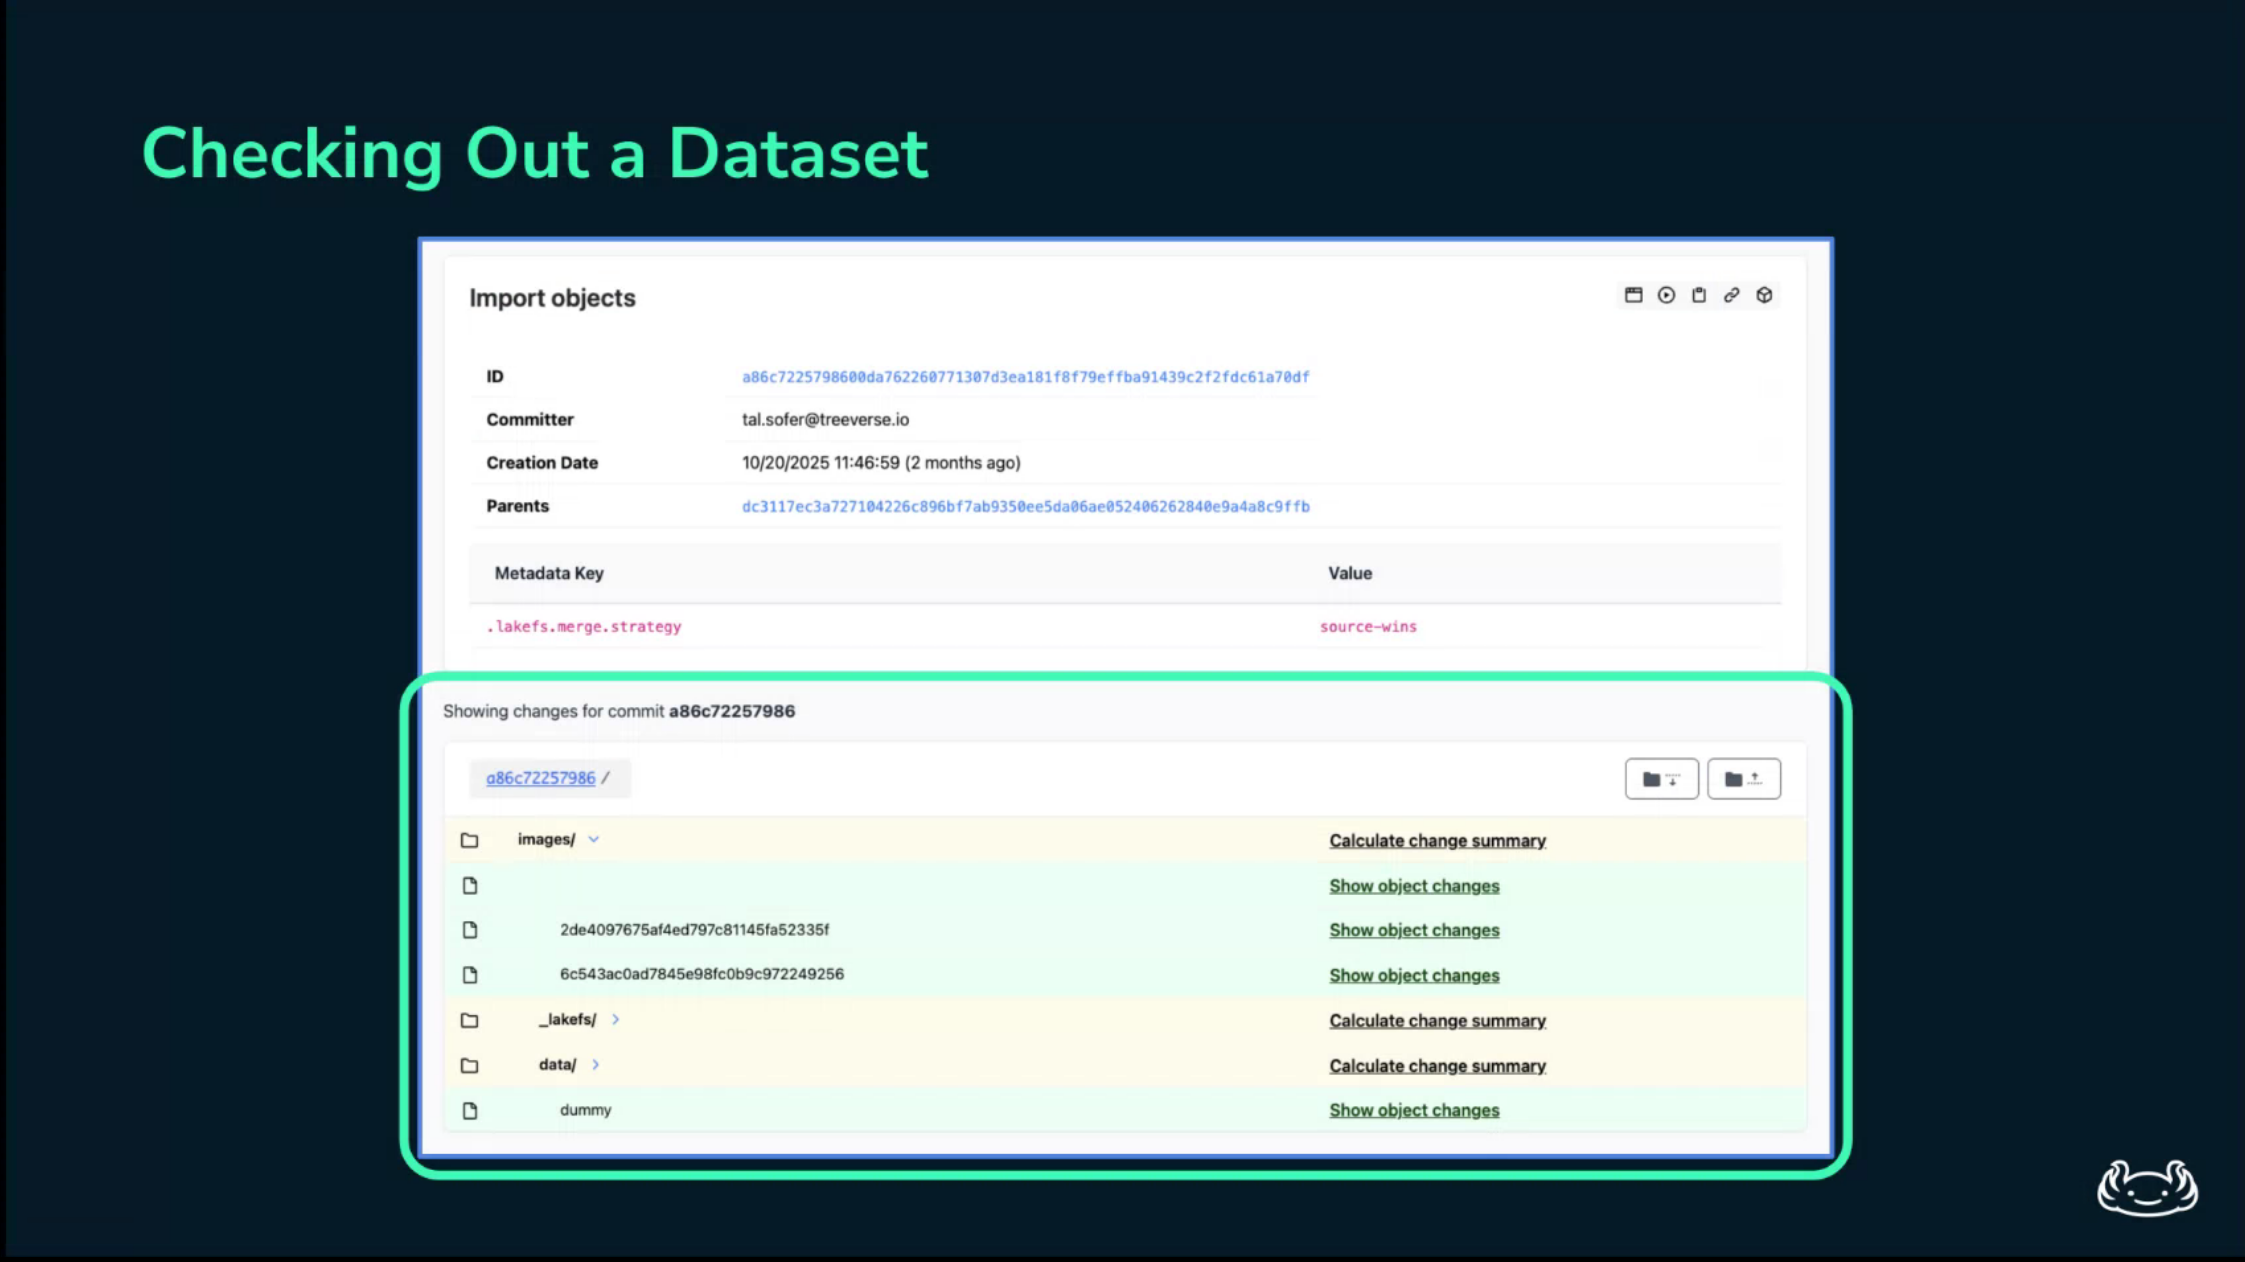
Task: Collapse the images/ folder chevron
Action: point(594,839)
